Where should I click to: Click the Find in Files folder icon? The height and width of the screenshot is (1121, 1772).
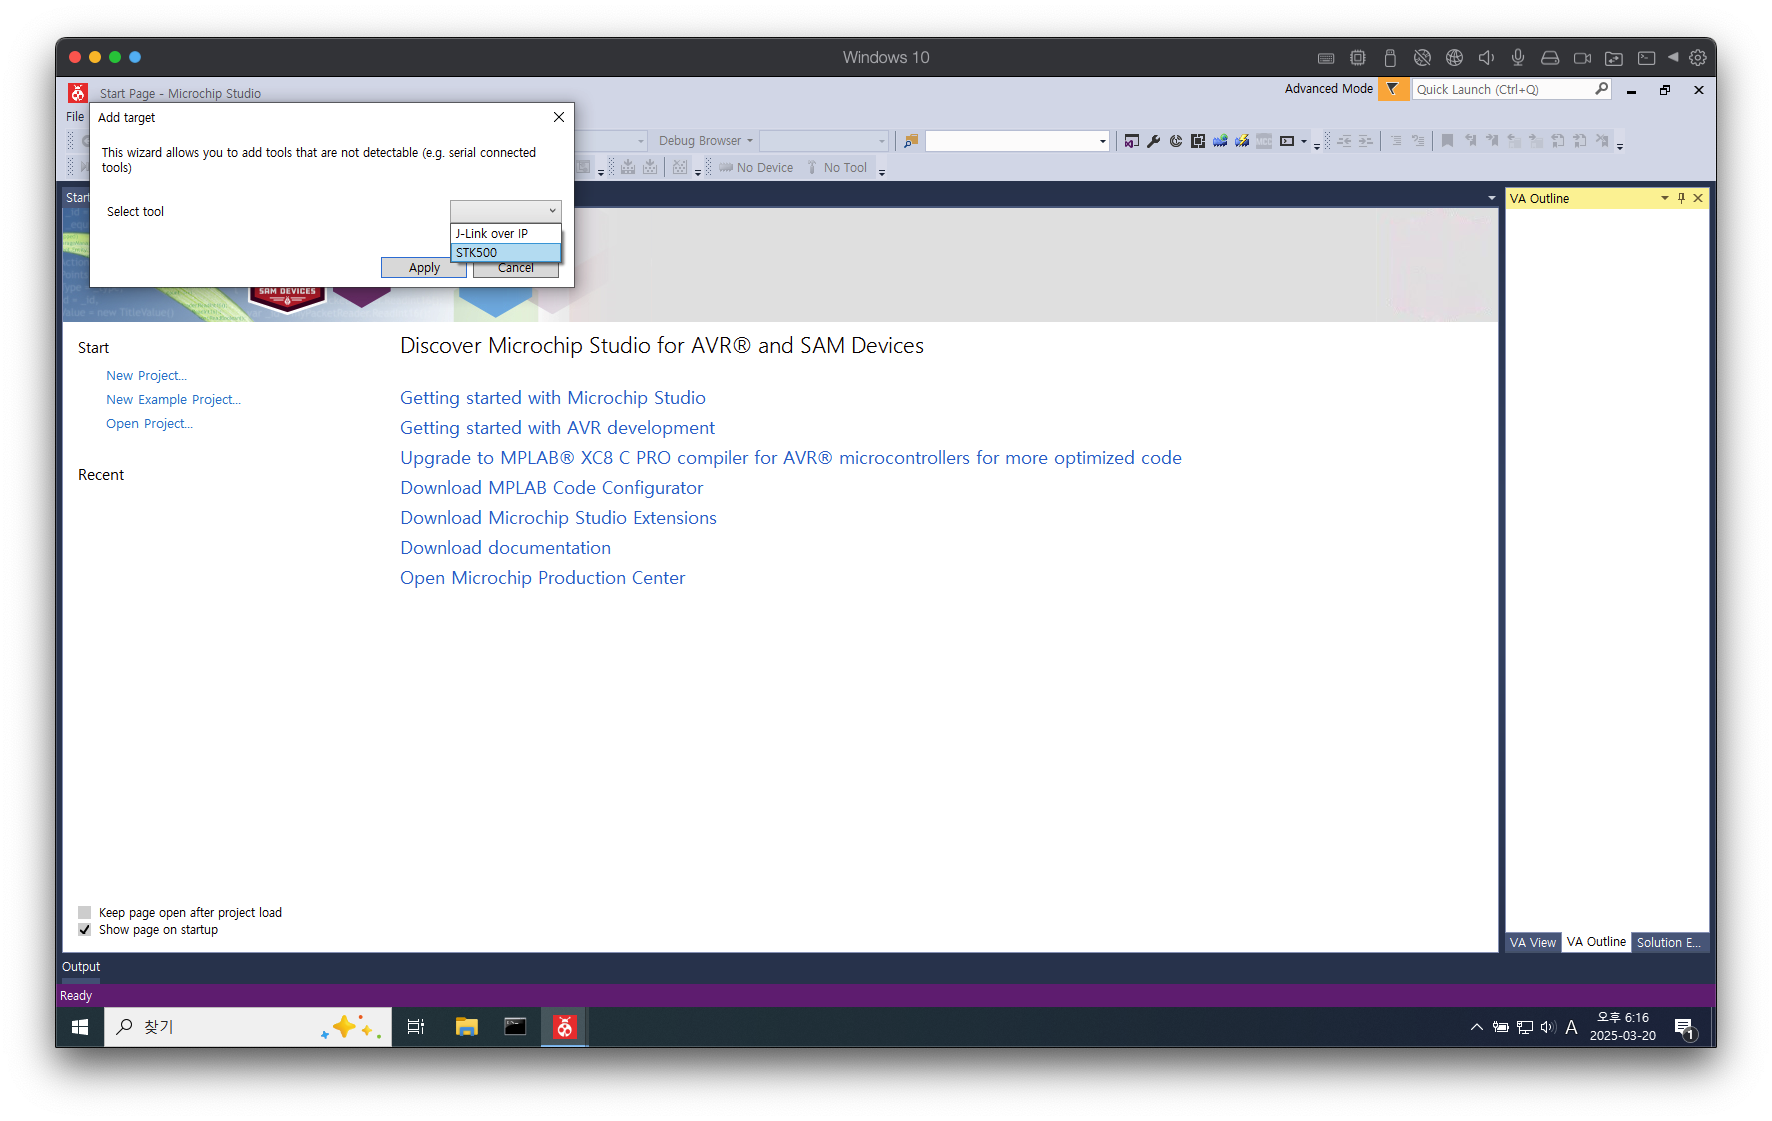click(x=911, y=141)
